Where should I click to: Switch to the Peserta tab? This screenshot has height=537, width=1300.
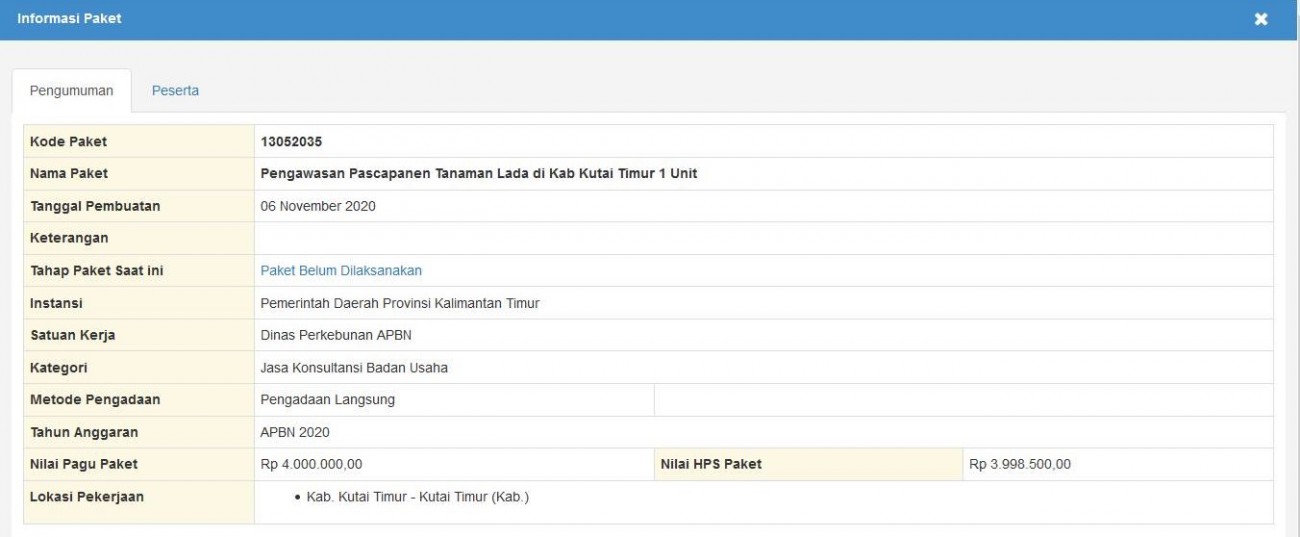click(x=175, y=91)
